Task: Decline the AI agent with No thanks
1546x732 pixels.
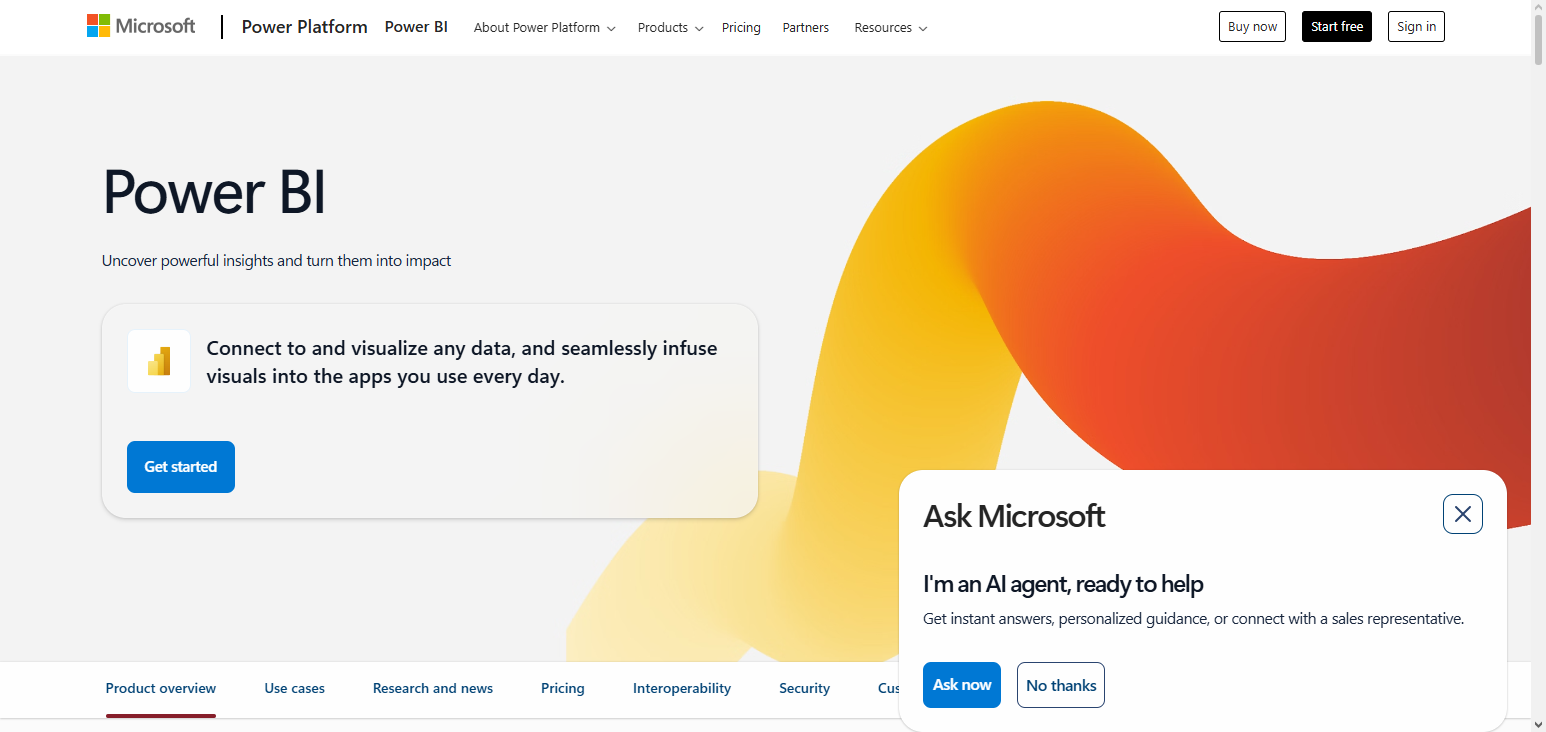Action: 1060,684
